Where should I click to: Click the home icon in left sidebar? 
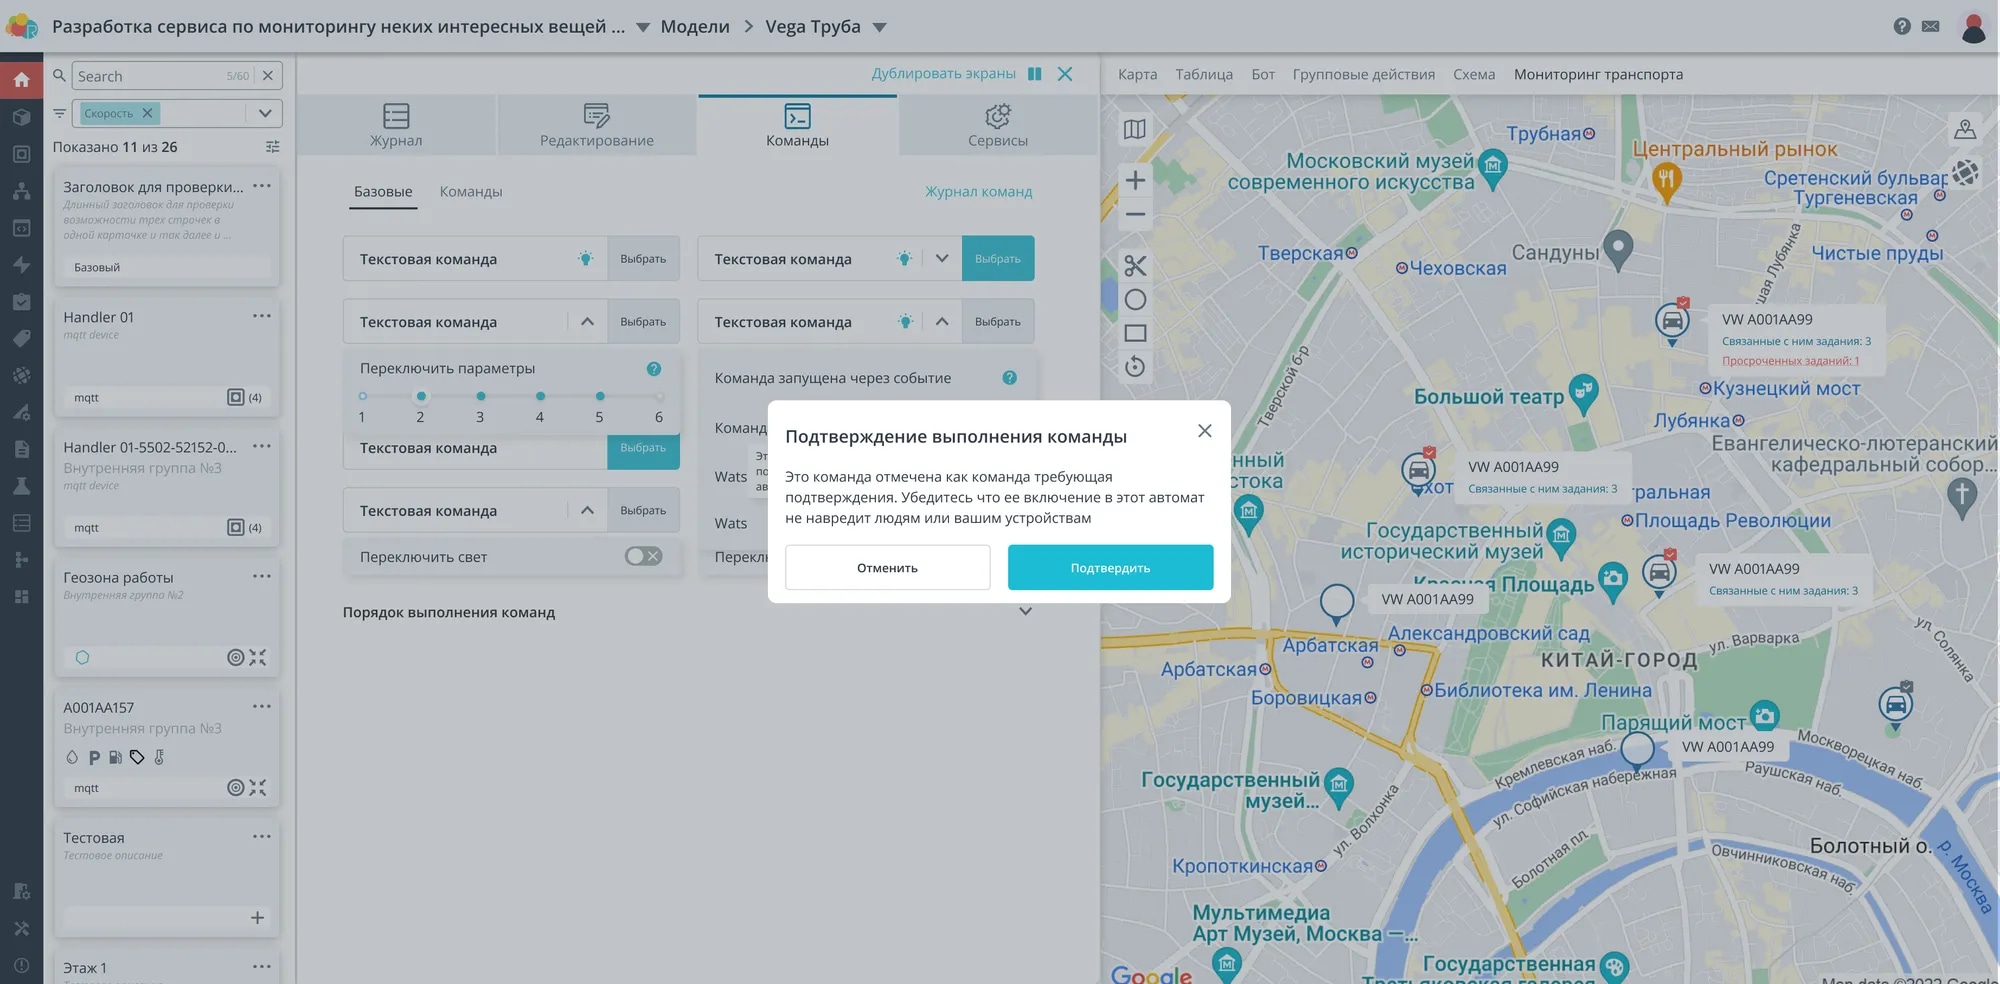click(21, 79)
